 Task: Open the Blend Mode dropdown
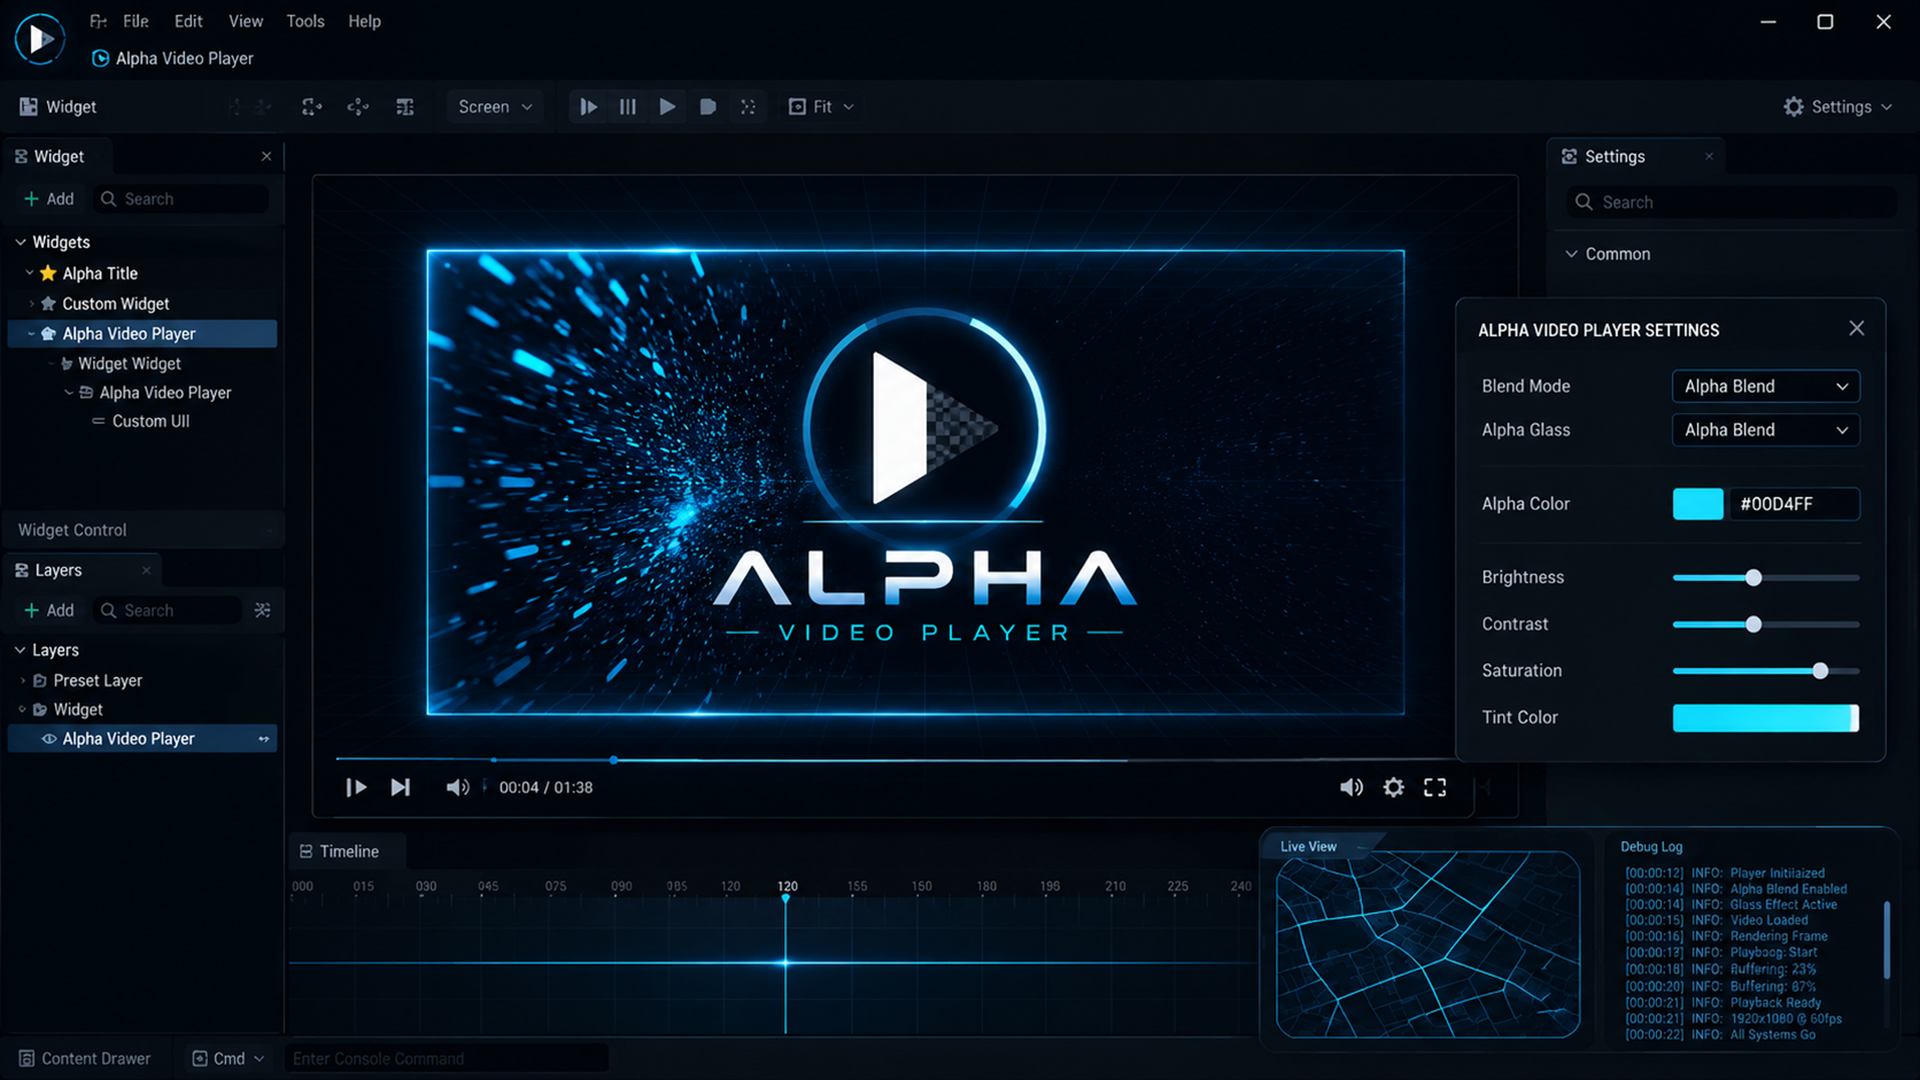point(1766,387)
